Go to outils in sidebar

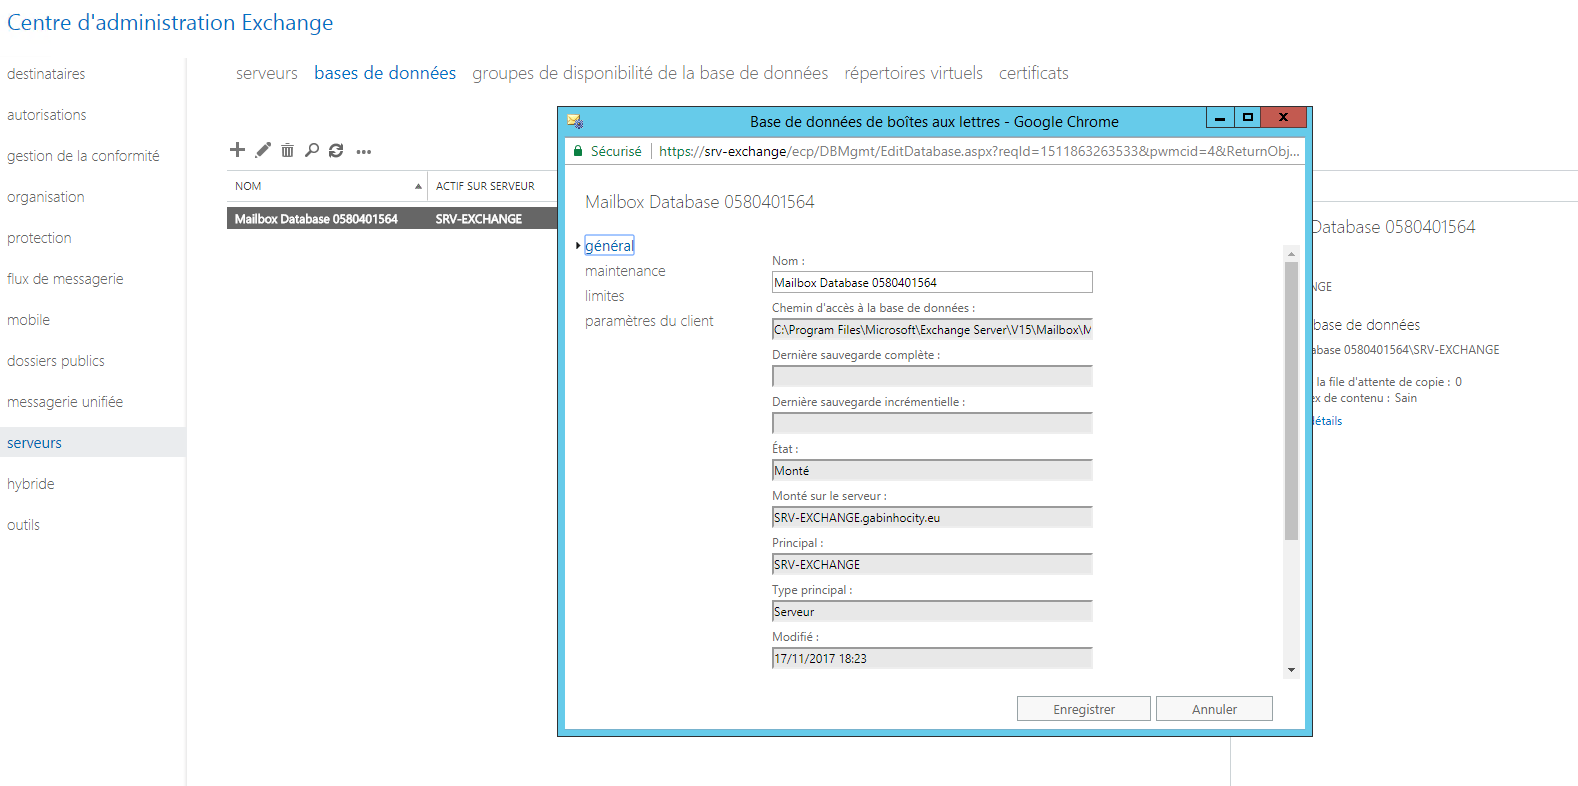point(23,525)
